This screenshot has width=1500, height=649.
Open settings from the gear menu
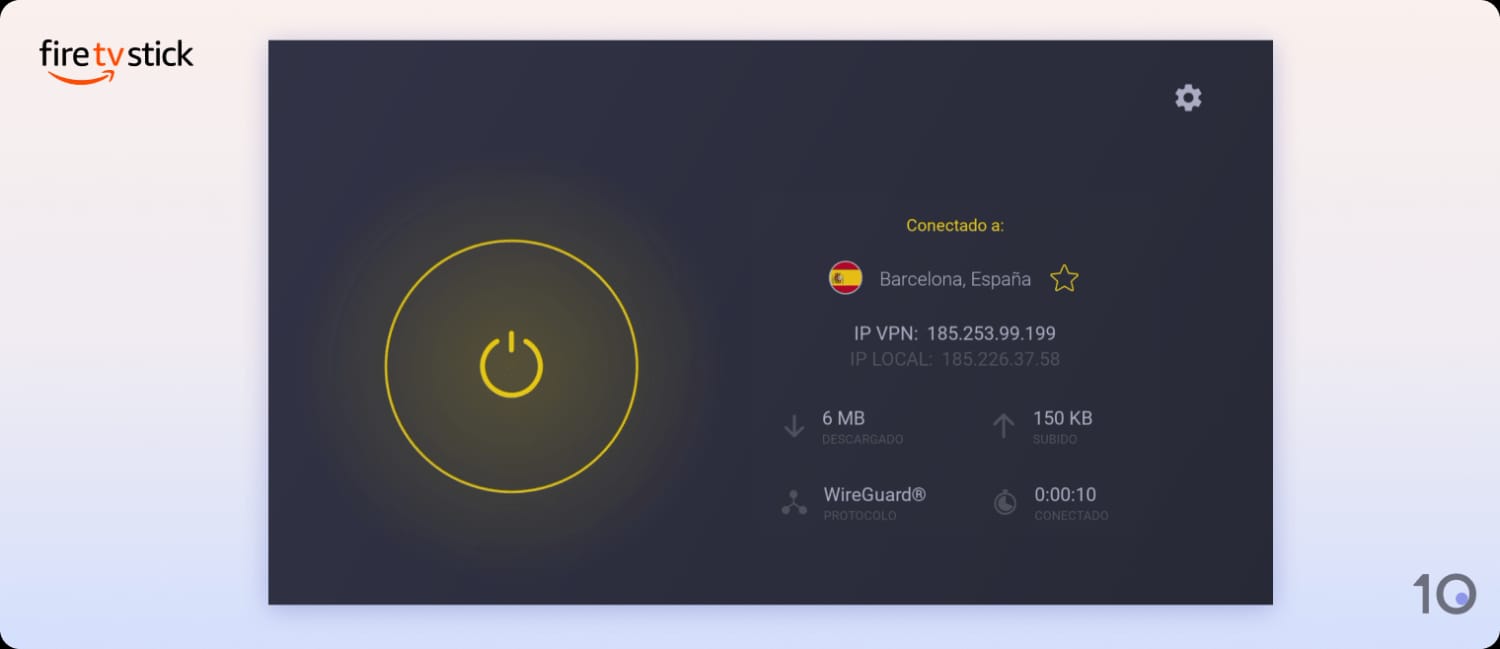tap(1188, 97)
